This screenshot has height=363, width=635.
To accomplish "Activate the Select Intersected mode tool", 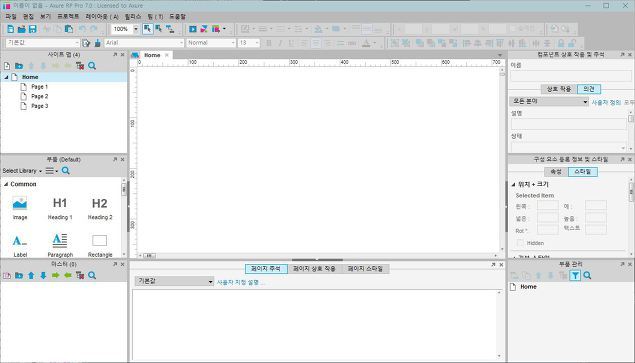I will 147,29.
